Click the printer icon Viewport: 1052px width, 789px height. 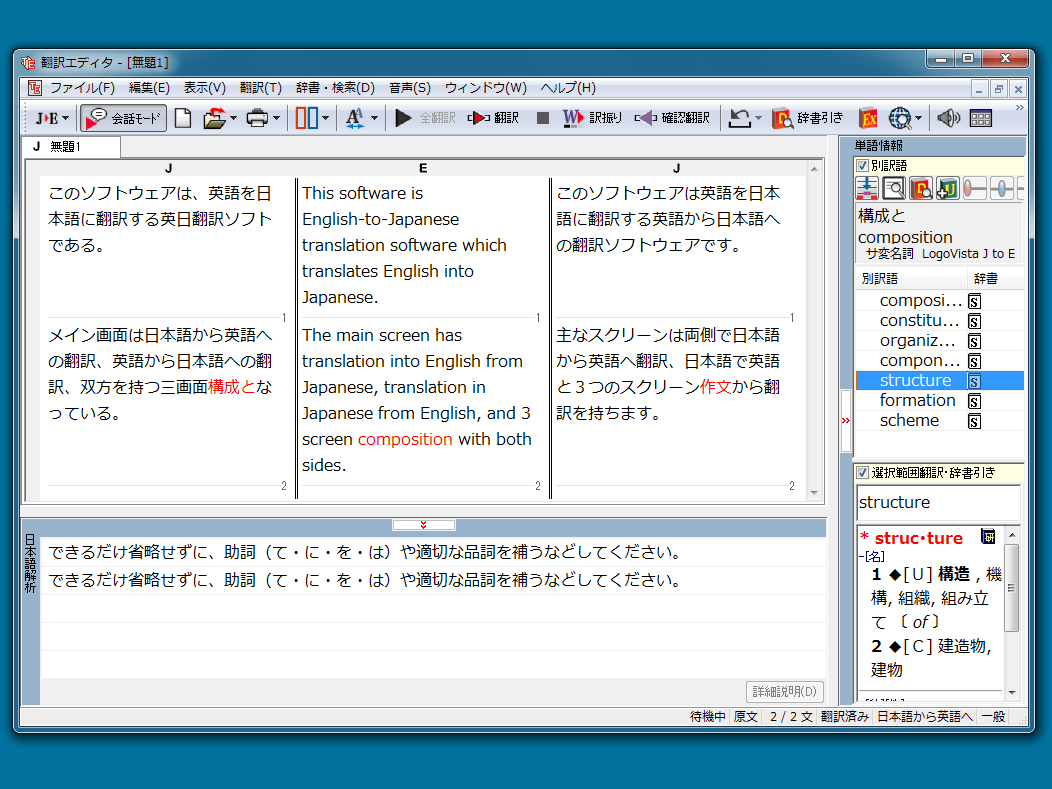point(257,118)
